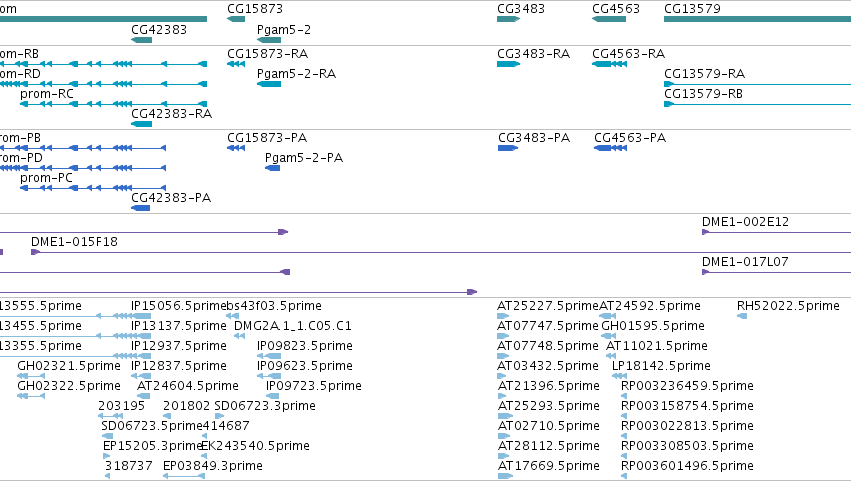This screenshot has width=851, height=481.
Task: Click the Pgam5-2 gene label
Action: coord(284,30)
